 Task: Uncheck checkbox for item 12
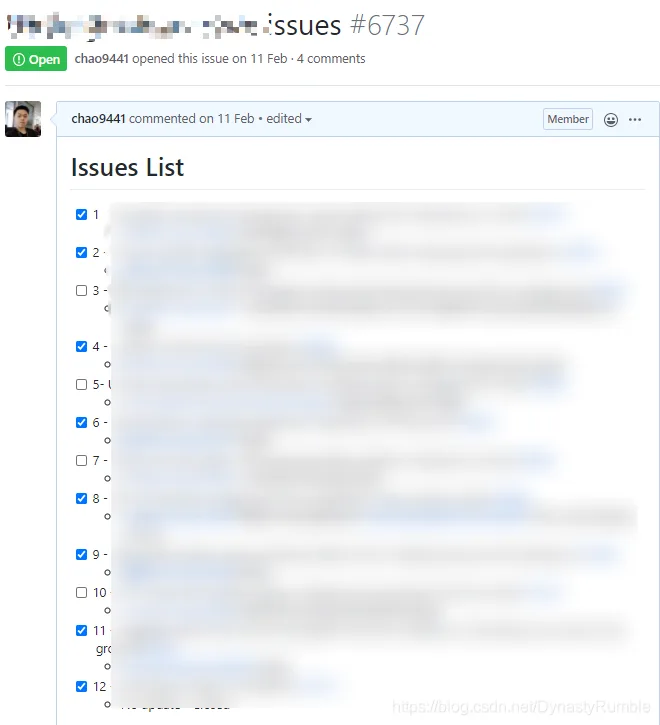point(81,687)
